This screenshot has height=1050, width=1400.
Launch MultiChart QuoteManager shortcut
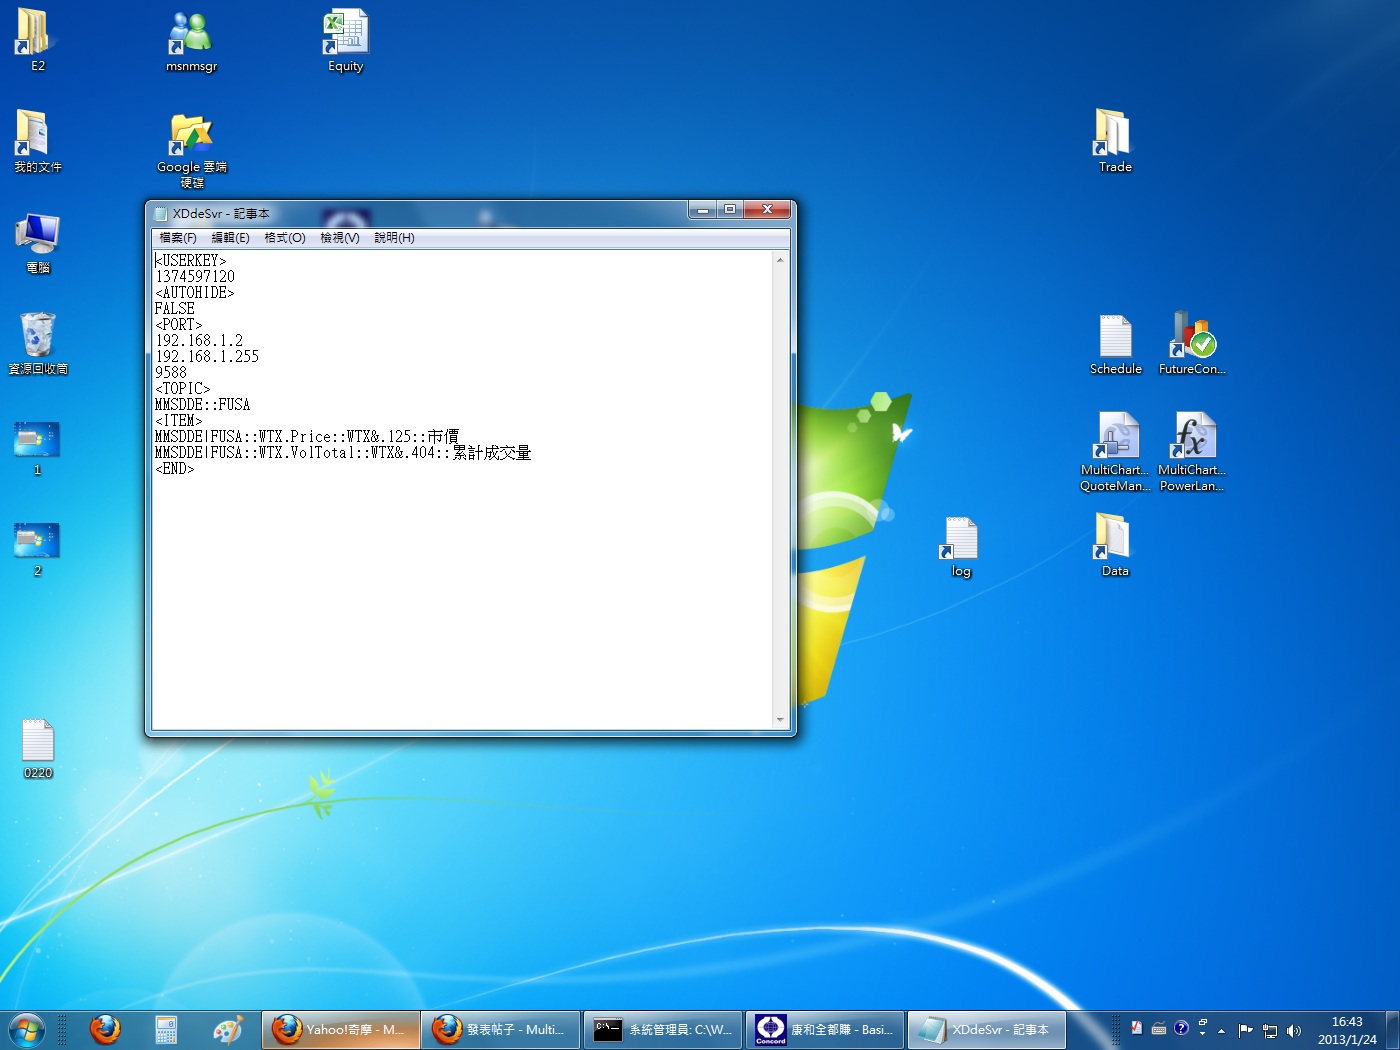point(1115,452)
